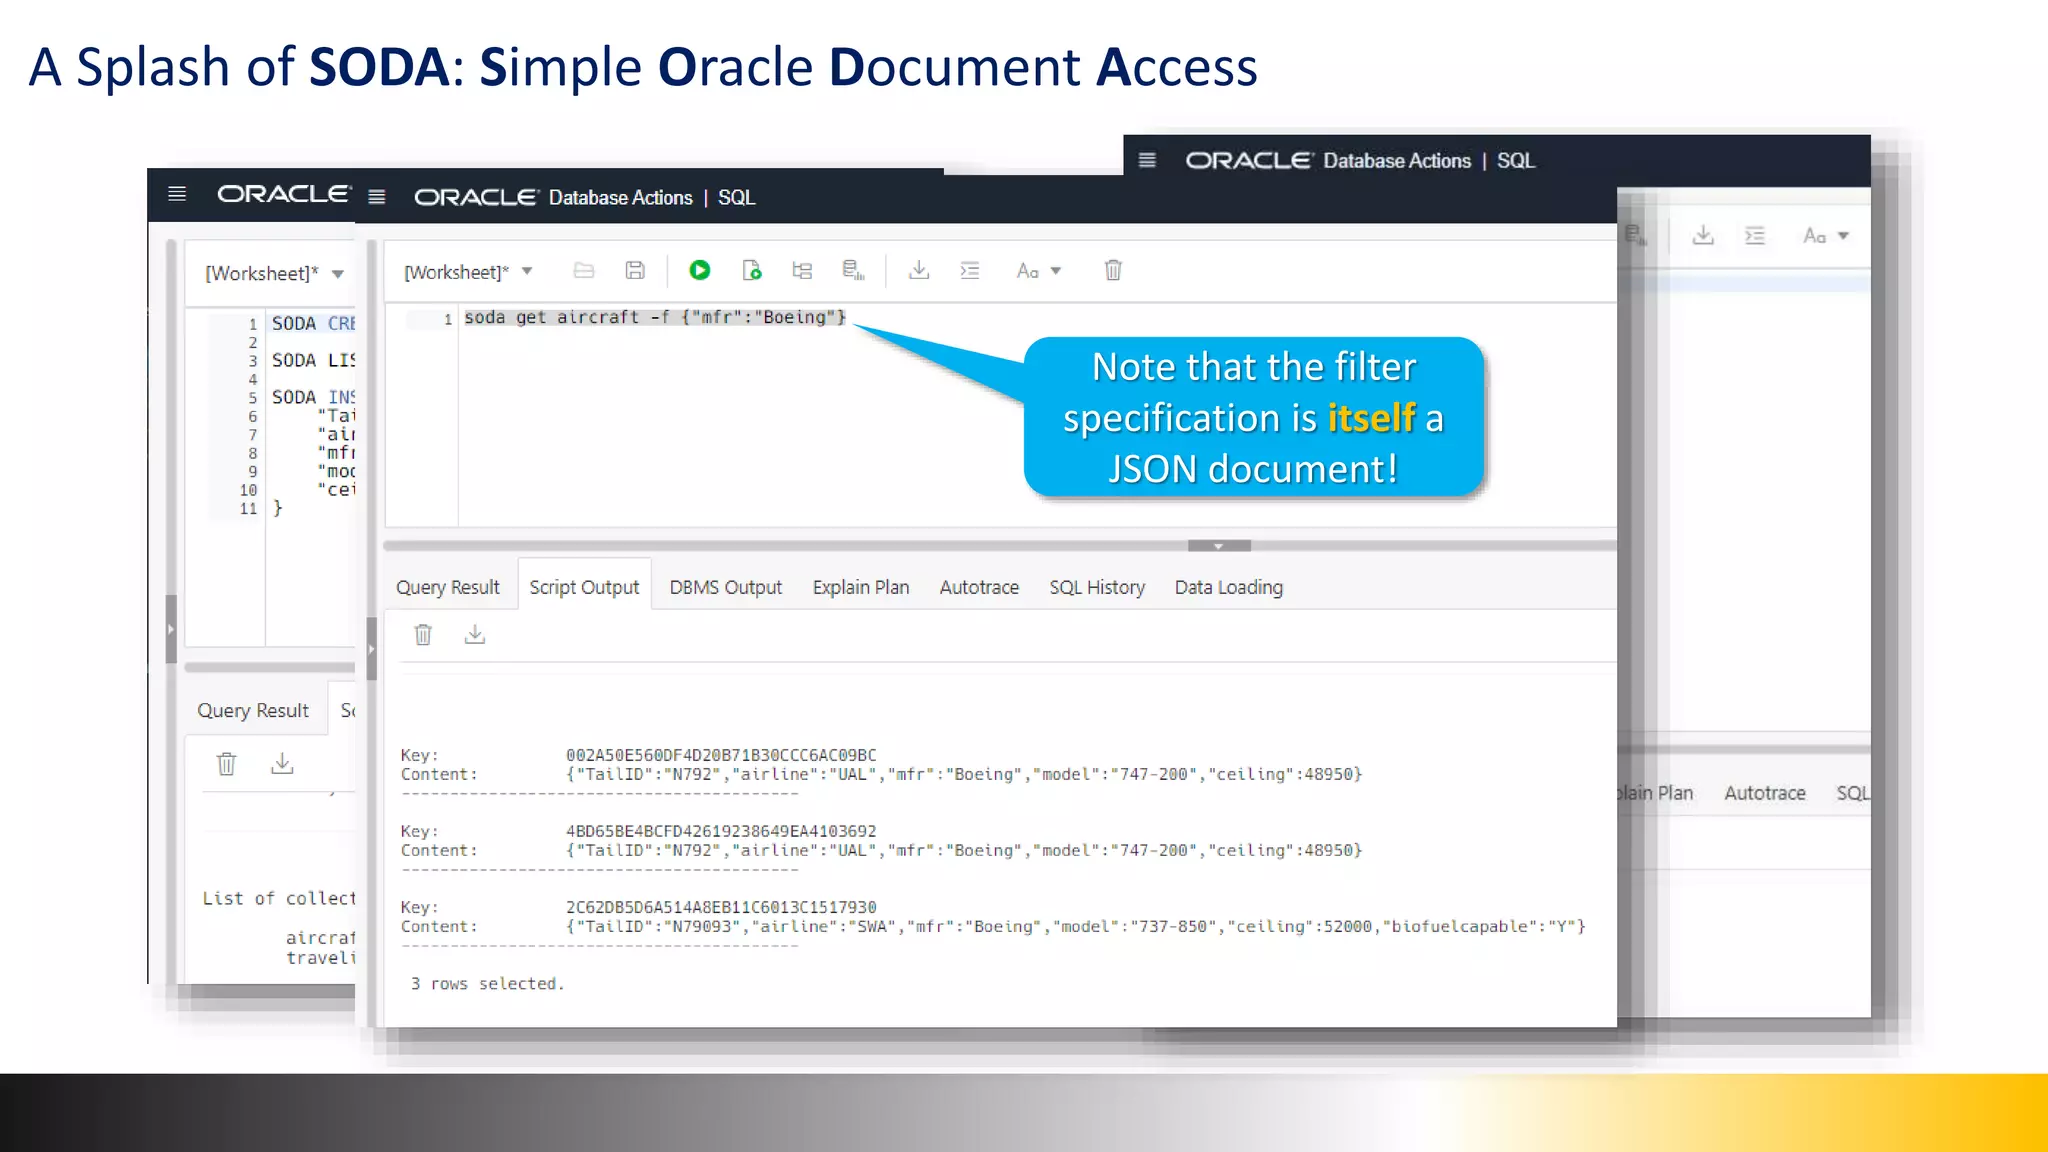Click Database Actions title in right background window

pos(1397,160)
